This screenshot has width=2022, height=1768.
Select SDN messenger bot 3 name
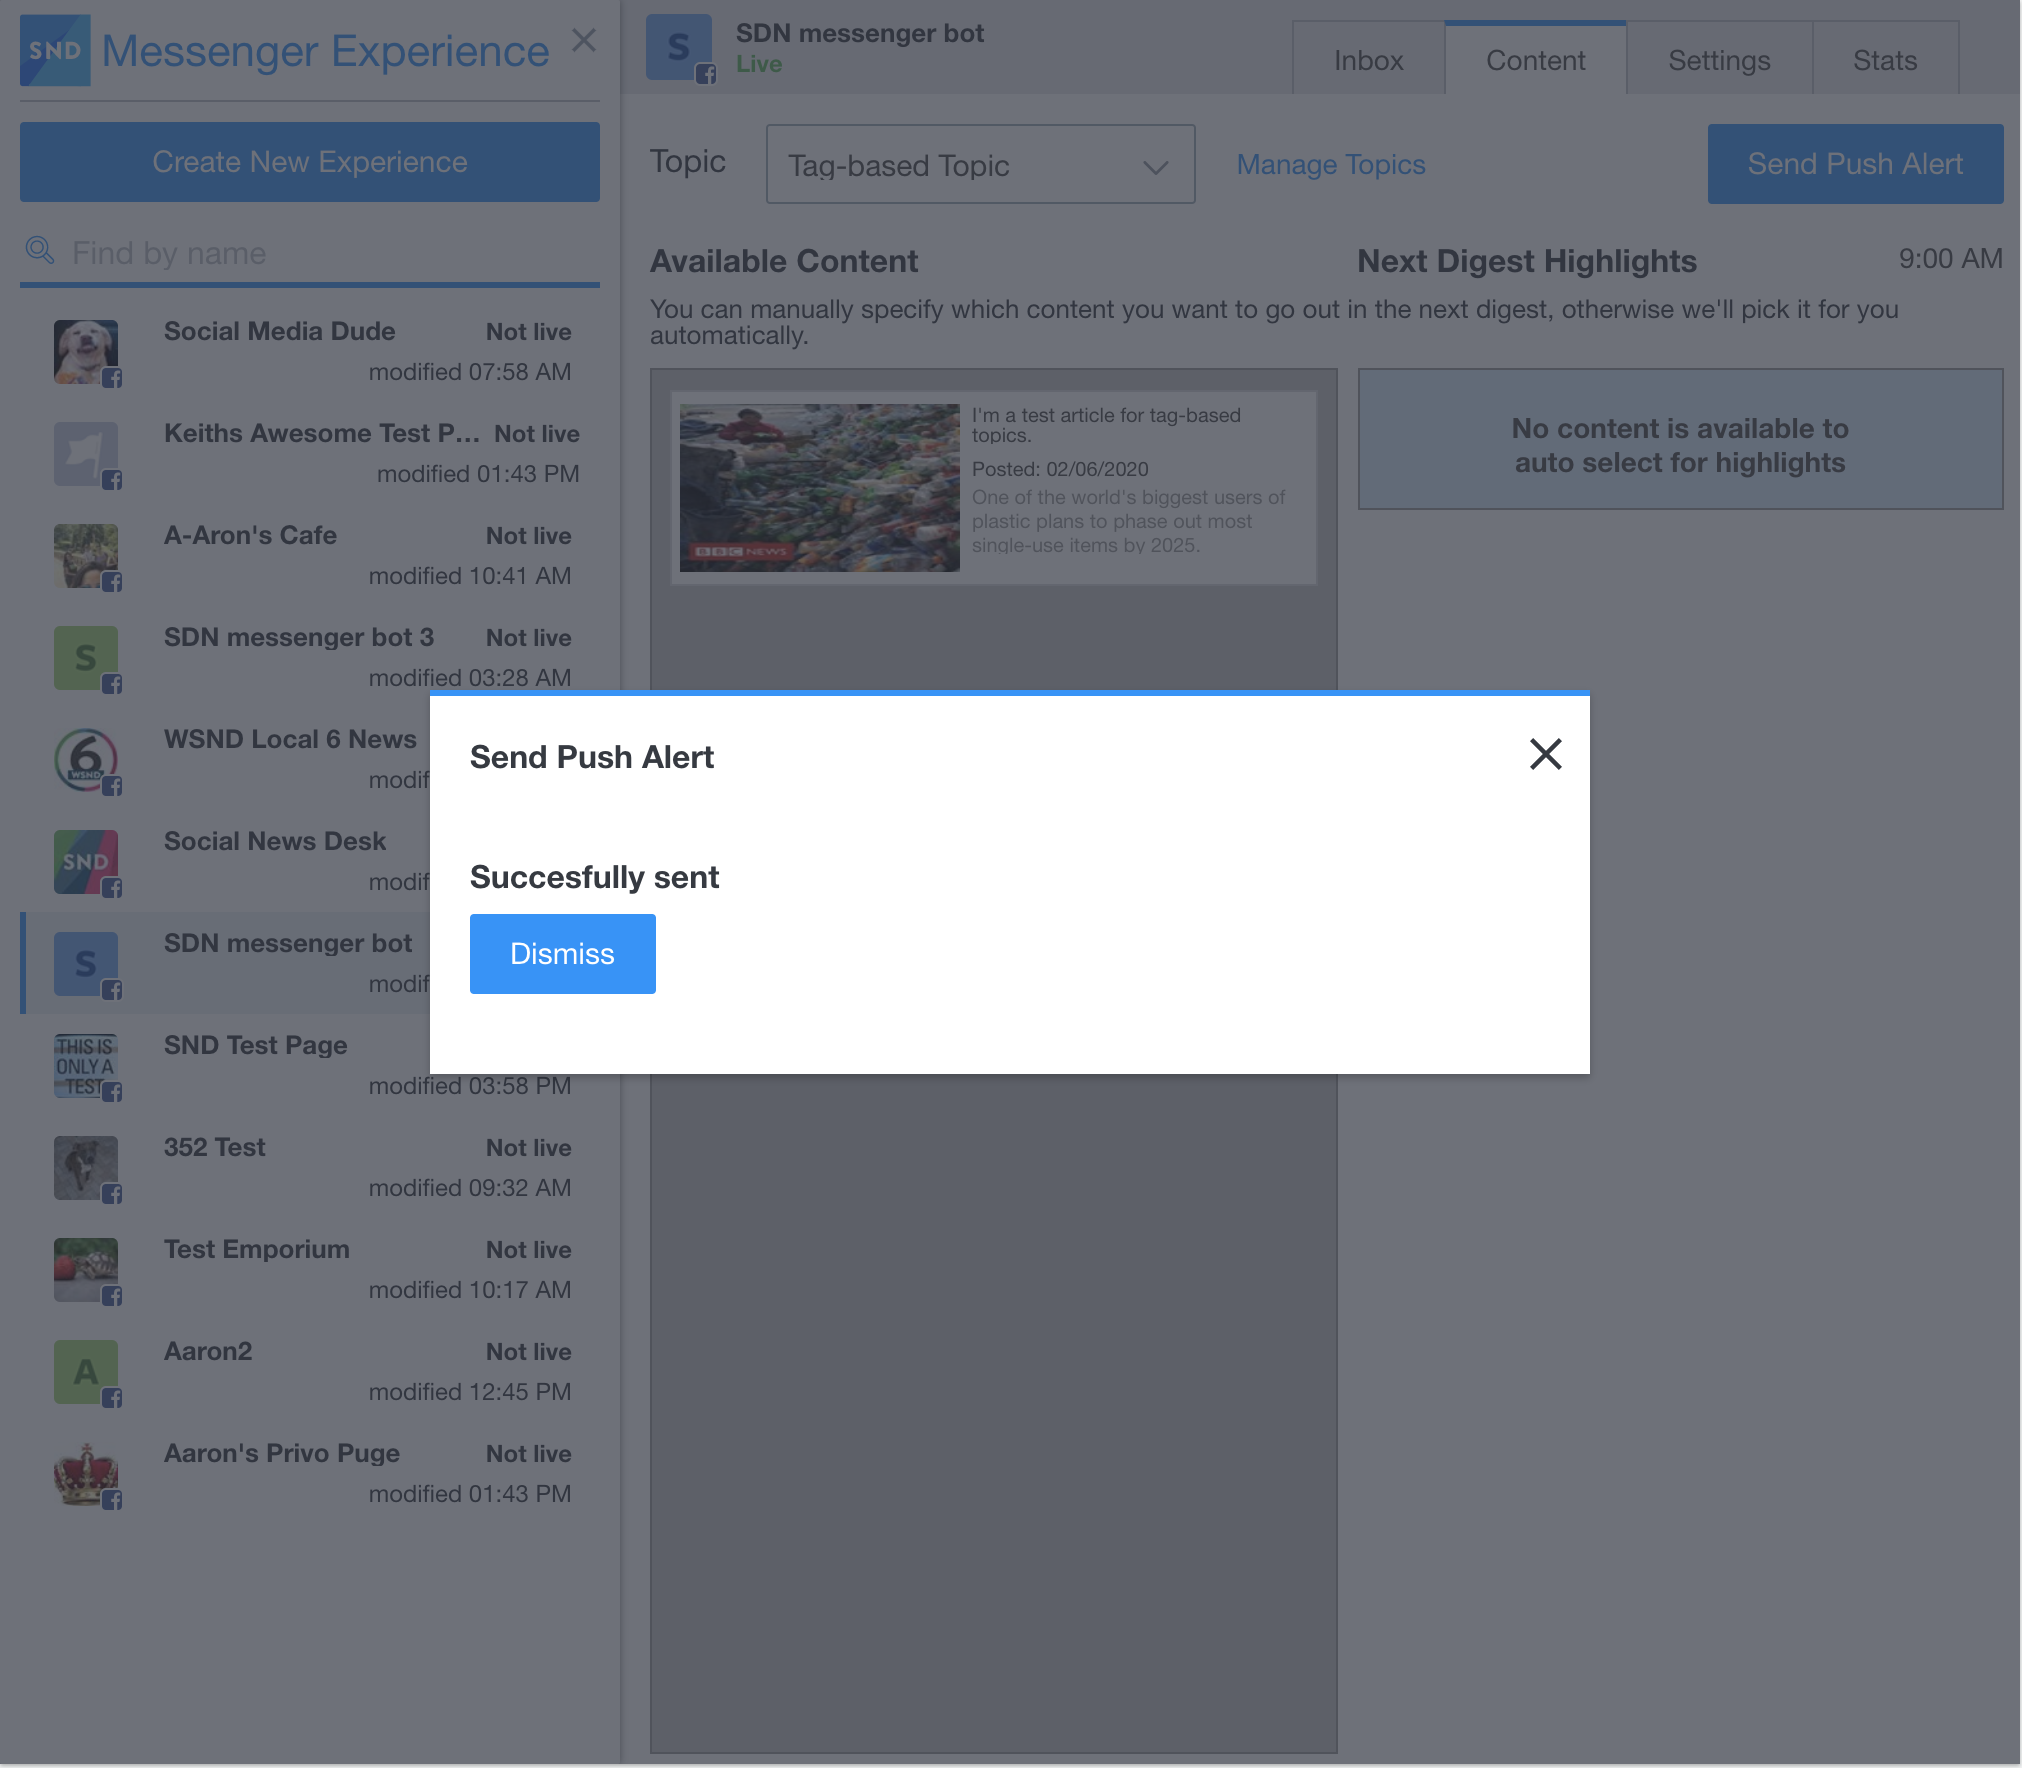click(x=299, y=637)
